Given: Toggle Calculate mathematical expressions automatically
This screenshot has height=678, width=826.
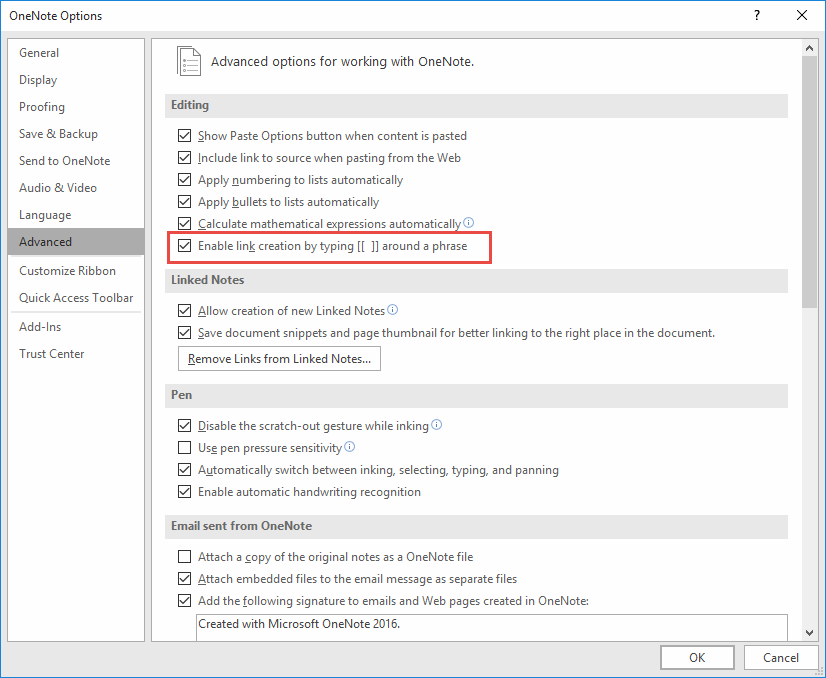Looking at the screenshot, I should (184, 223).
